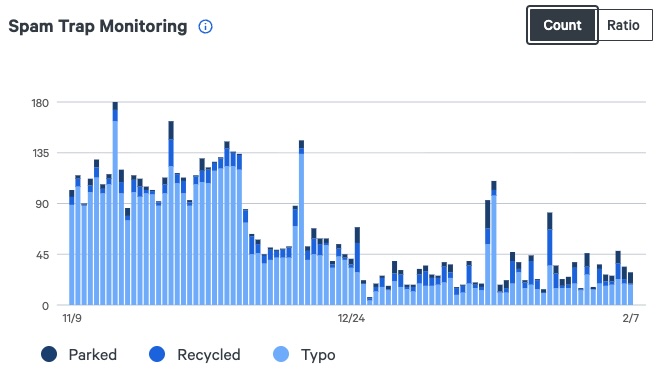Switch chart to Count view

pos(562,25)
